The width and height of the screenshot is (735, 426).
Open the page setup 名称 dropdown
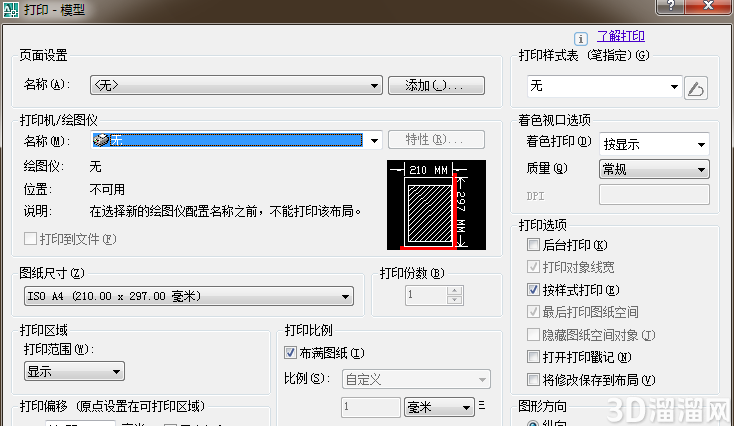click(x=236, y=85)
